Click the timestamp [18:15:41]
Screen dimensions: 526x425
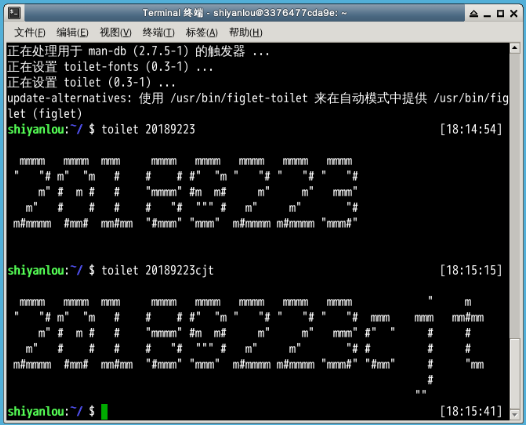pyautogui.click(x=471, y=411)
